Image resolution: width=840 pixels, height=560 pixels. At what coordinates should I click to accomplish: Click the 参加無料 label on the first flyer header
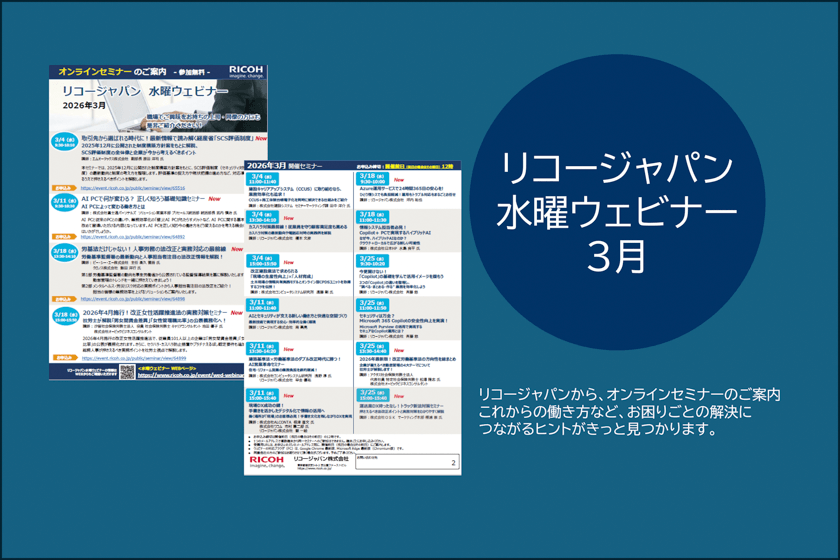pyautogui.click(x=192, y=72)
